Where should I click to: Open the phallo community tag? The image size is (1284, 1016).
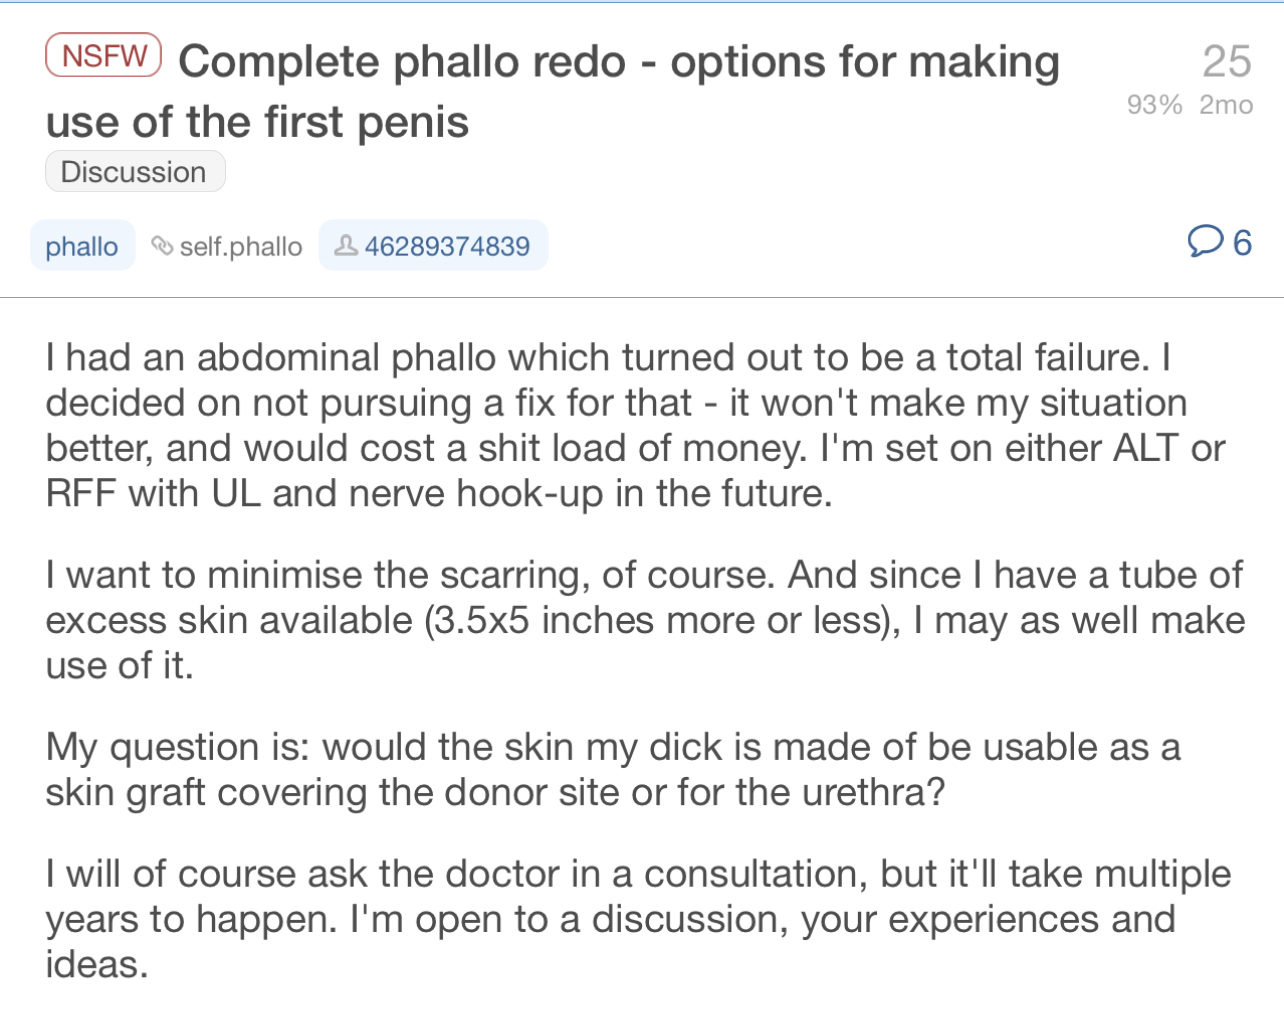tap(82, 246)
